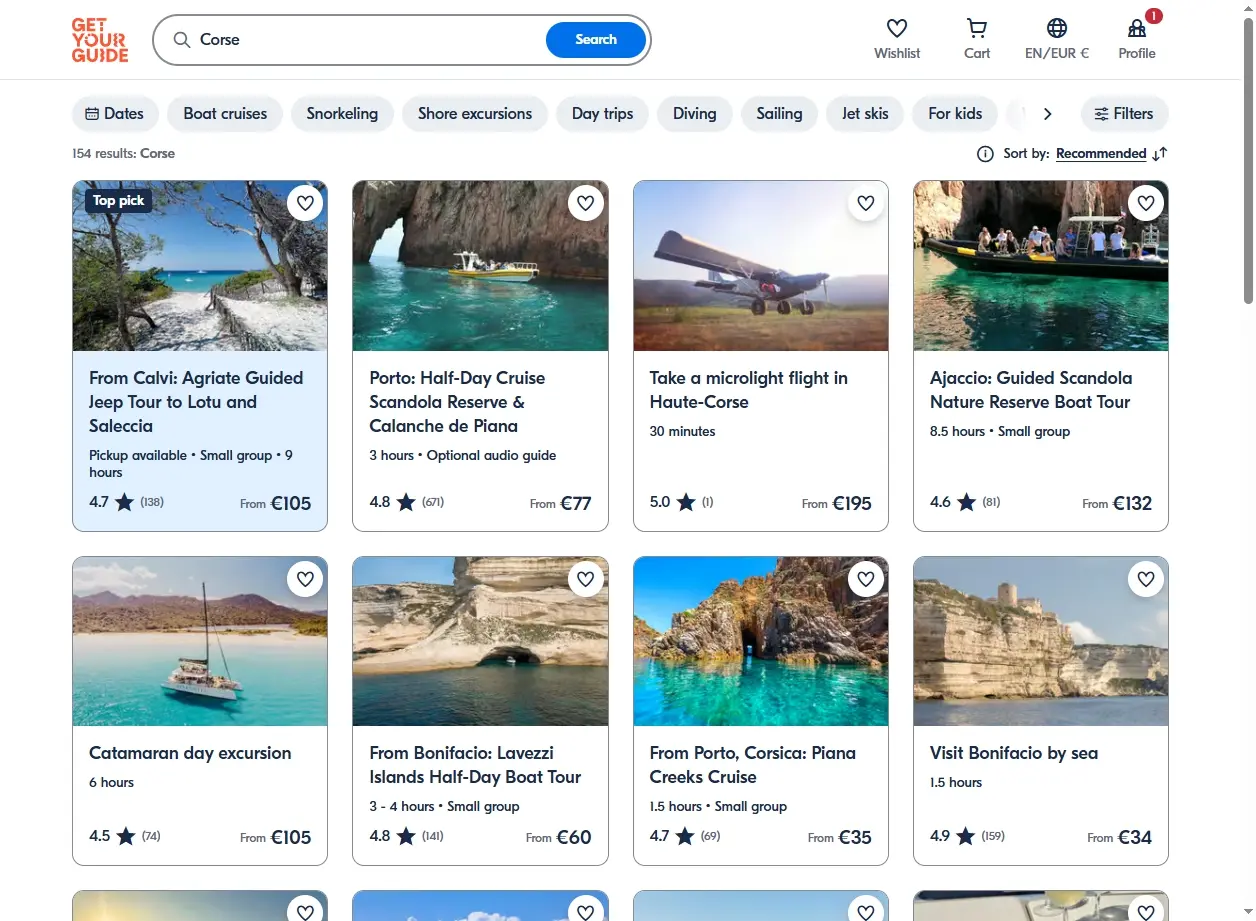Image resolution: width=1256 pixels, height=921 pixels.
Task: Open 'Take a microlight flight in Haute-Corse'
Action: coord(749,390)
